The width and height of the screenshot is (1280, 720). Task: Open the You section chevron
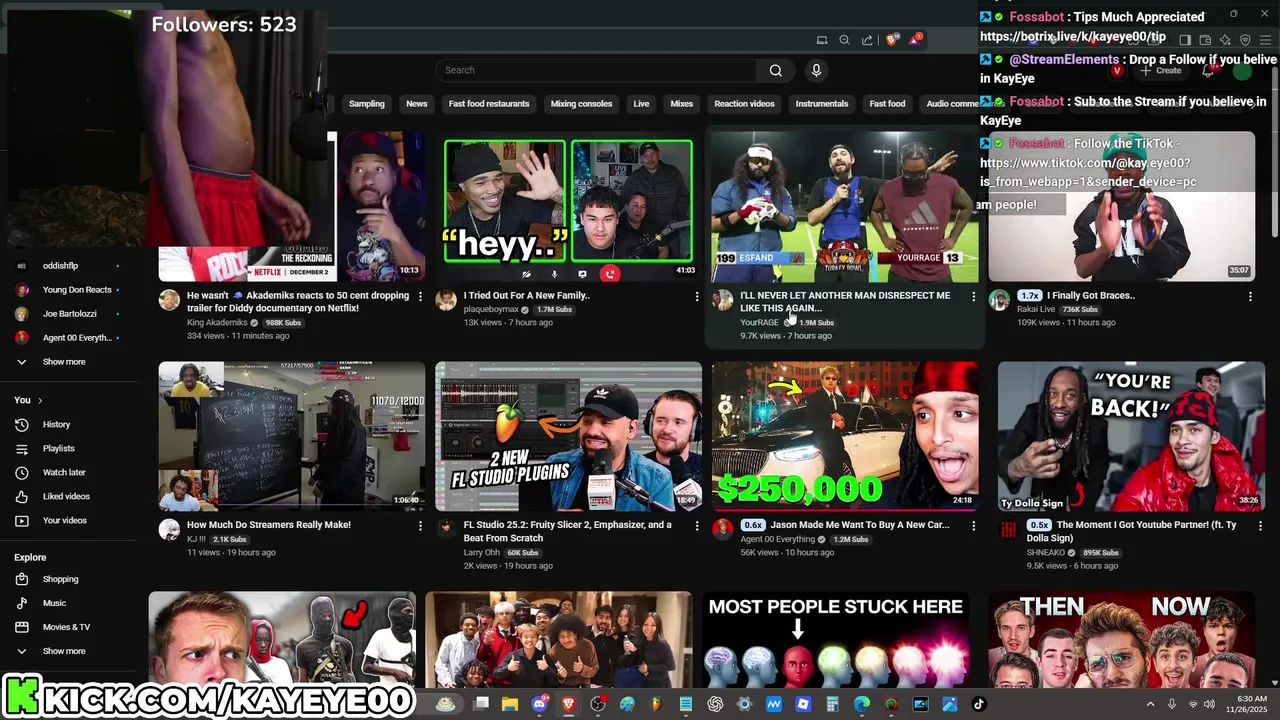pyautogui.click(x=40, y=400)
